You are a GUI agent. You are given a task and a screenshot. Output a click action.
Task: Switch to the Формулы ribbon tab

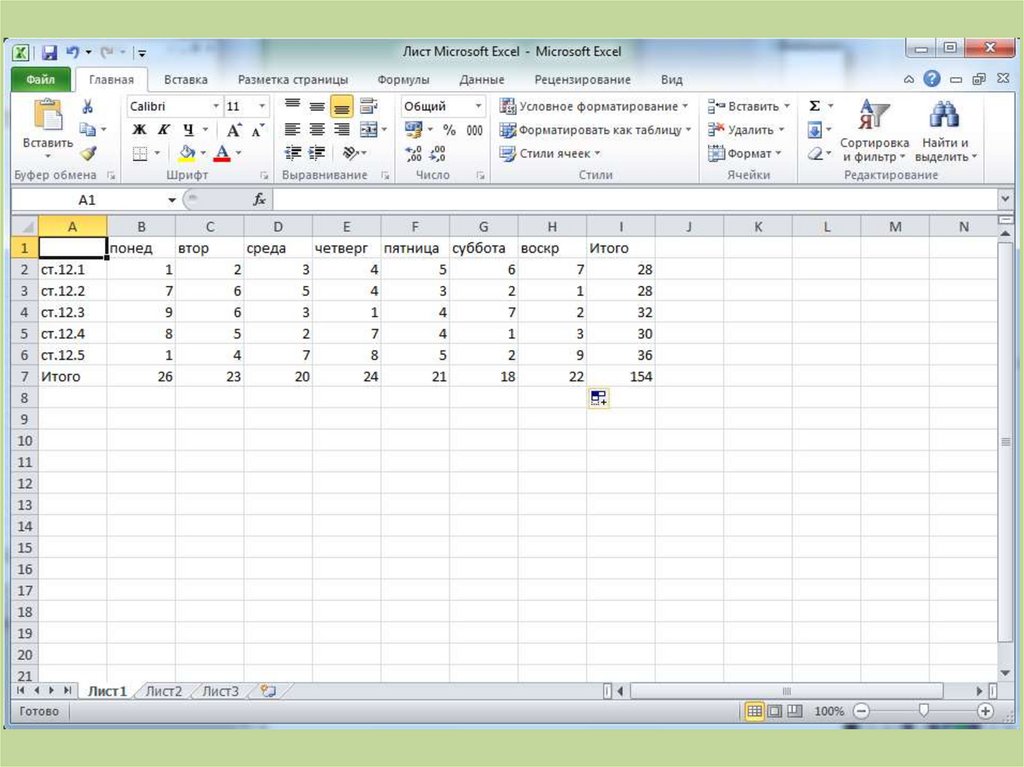click(x=403, y=79)
